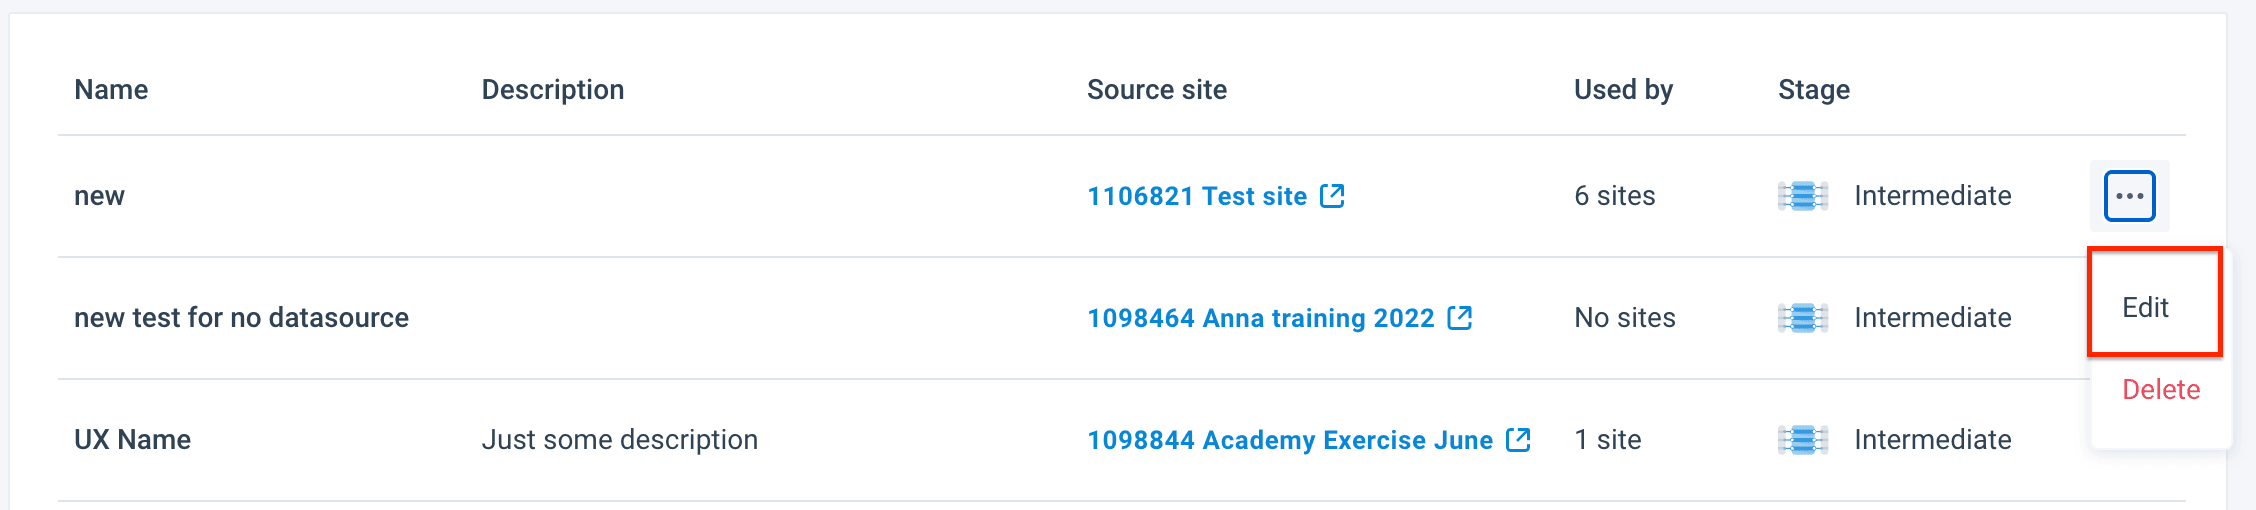This screenshot has height=510, width=2256.
Task: Select the UX Name row name
Action: pyautogui.click(x=132, y=440)
